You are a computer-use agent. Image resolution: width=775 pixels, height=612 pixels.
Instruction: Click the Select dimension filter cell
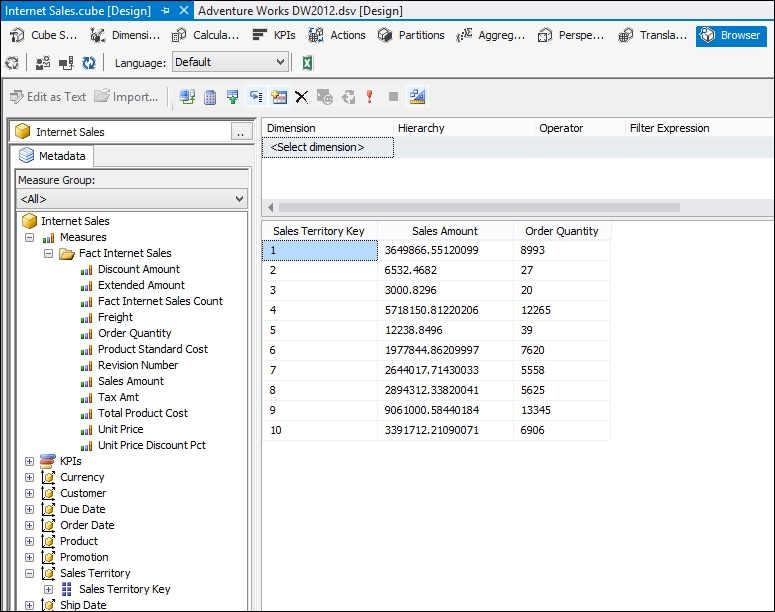coord(328,147)
